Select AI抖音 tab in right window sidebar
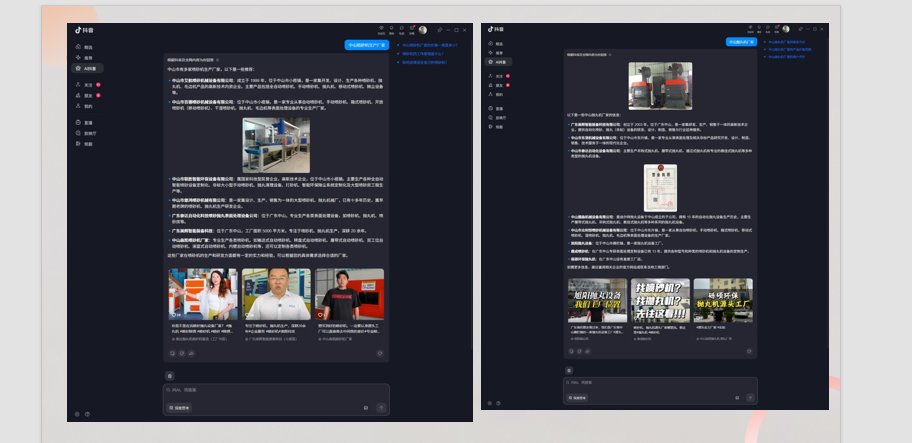Viewport: 912px width, 443px height. (x=498, y=62)
